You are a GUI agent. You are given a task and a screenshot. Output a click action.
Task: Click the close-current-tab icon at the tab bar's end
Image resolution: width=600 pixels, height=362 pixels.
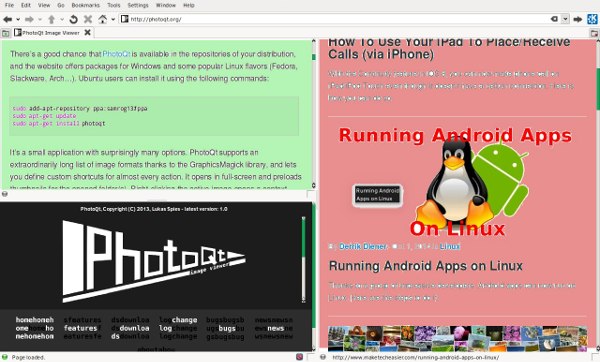point(594,34)
